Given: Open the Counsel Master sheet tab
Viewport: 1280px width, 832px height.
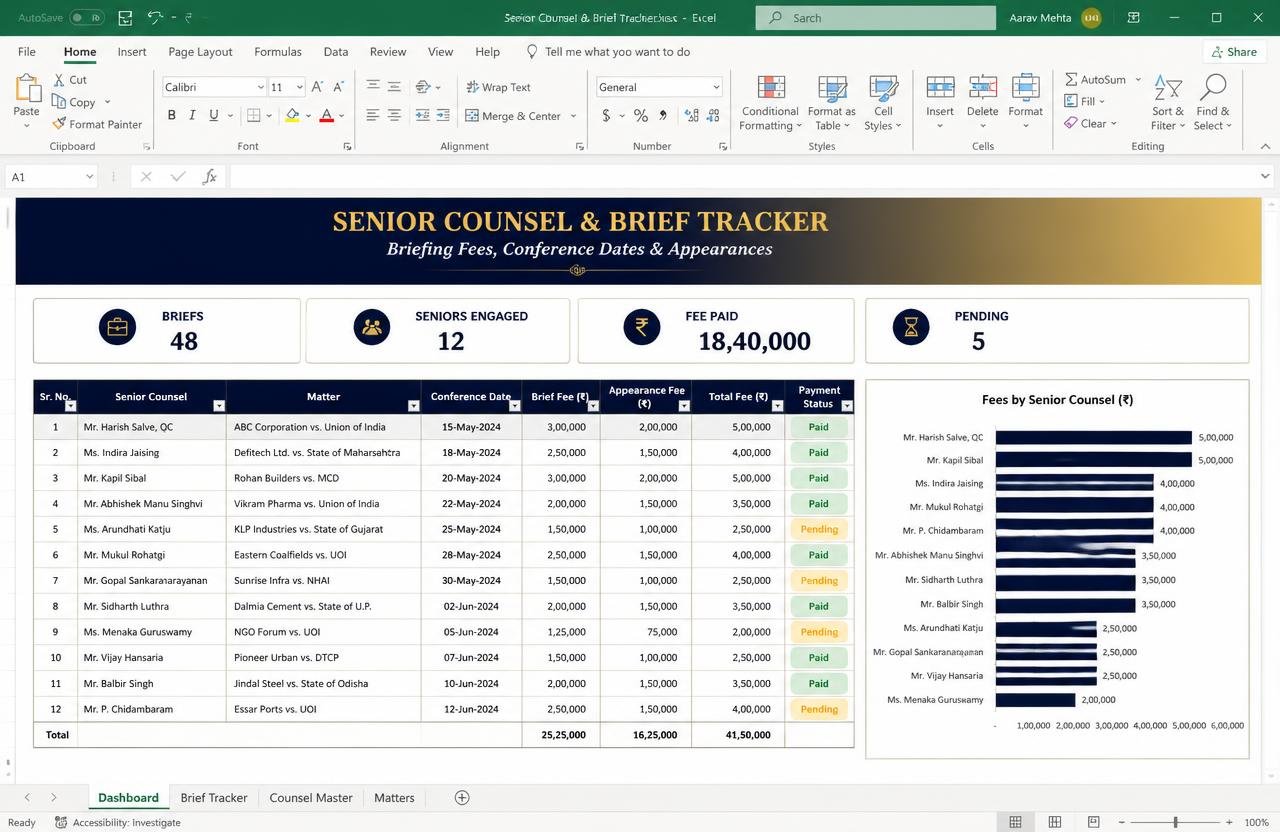Looking at the screenshot, I should 311,798.
